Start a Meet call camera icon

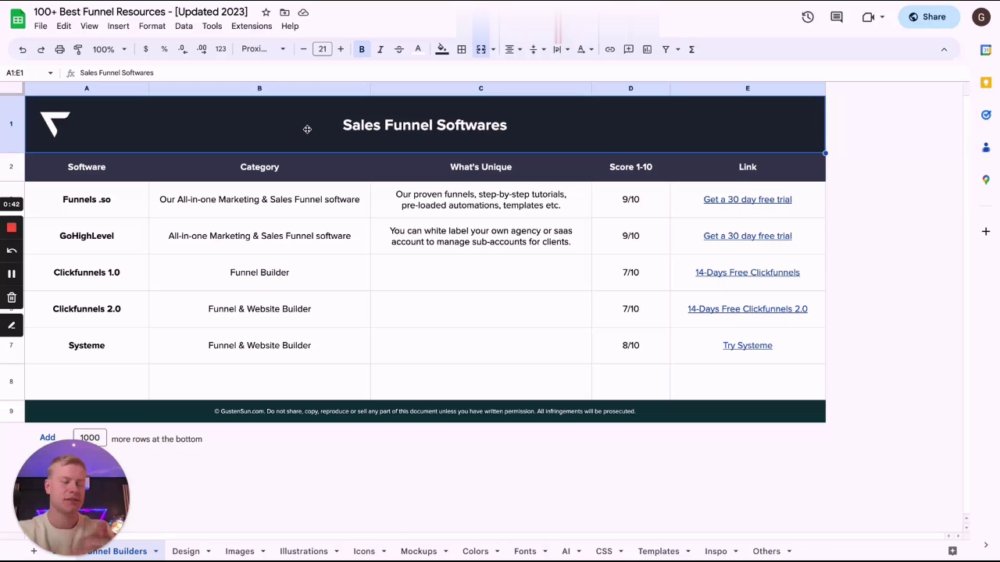(x=868, y=17)
